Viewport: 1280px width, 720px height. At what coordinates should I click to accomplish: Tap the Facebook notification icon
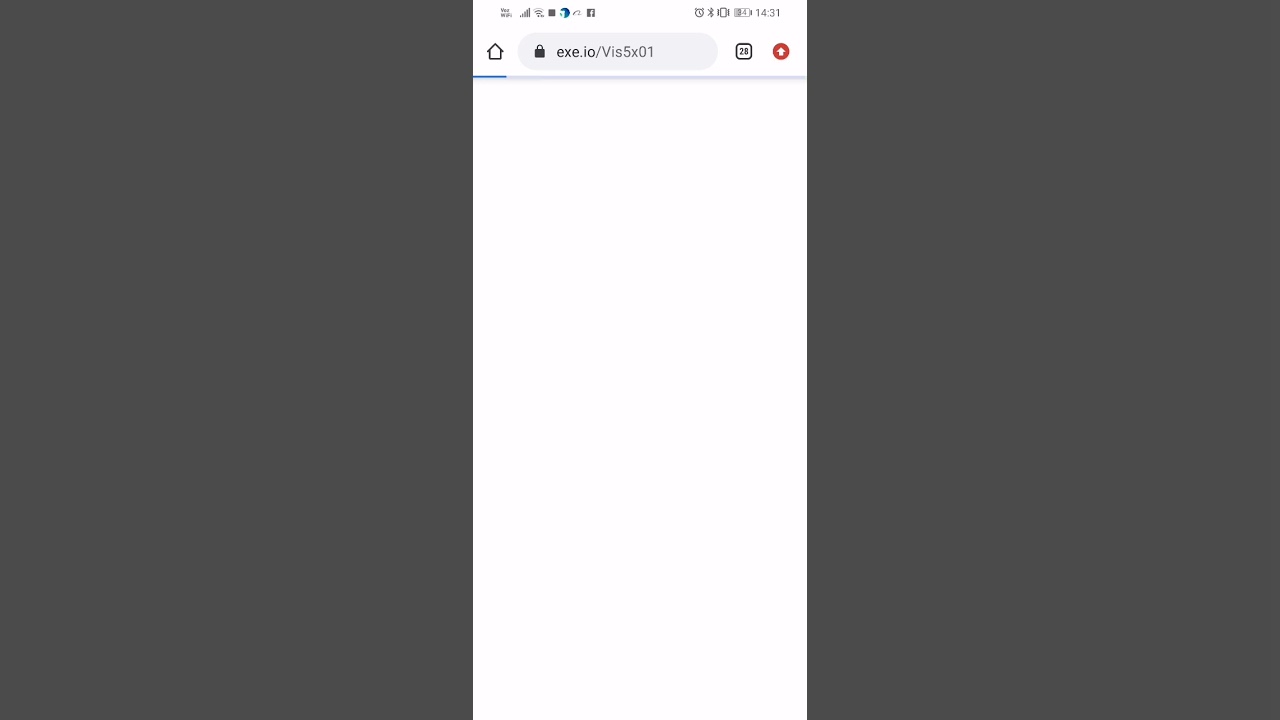(591, 13)
